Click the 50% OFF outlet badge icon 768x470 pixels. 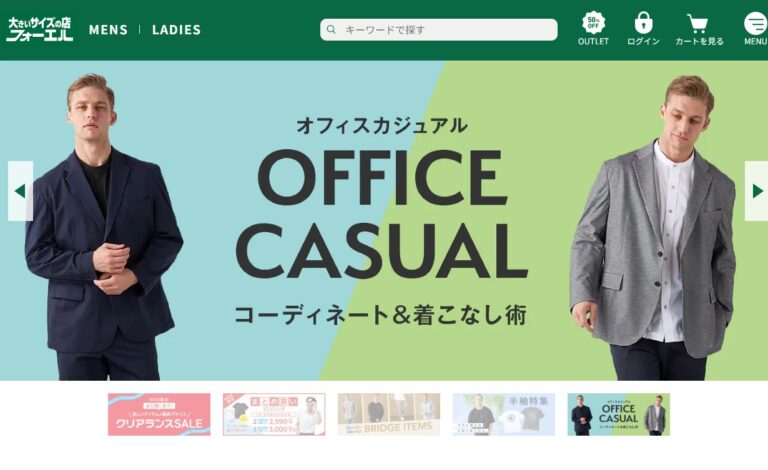[593, 23]
